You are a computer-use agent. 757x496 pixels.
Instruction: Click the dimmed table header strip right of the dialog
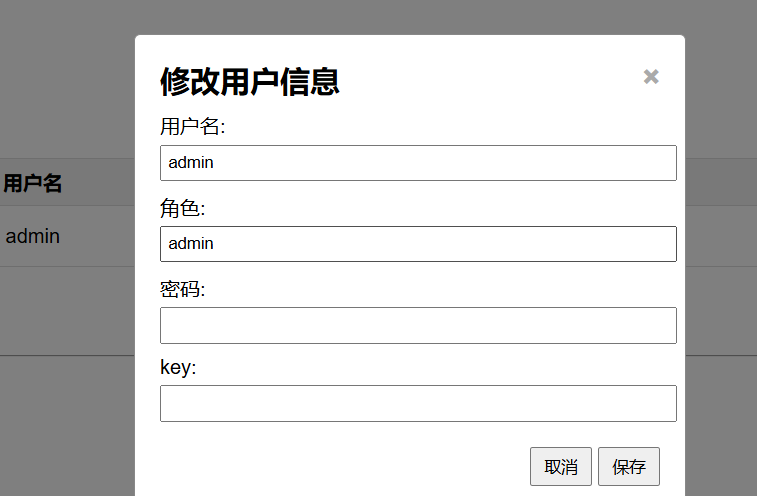[720, 182]
